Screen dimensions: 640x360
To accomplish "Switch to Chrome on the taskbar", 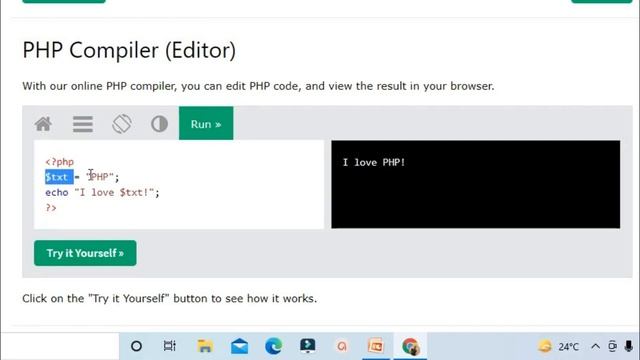I will pyautogui.click(x=410, y=347).
